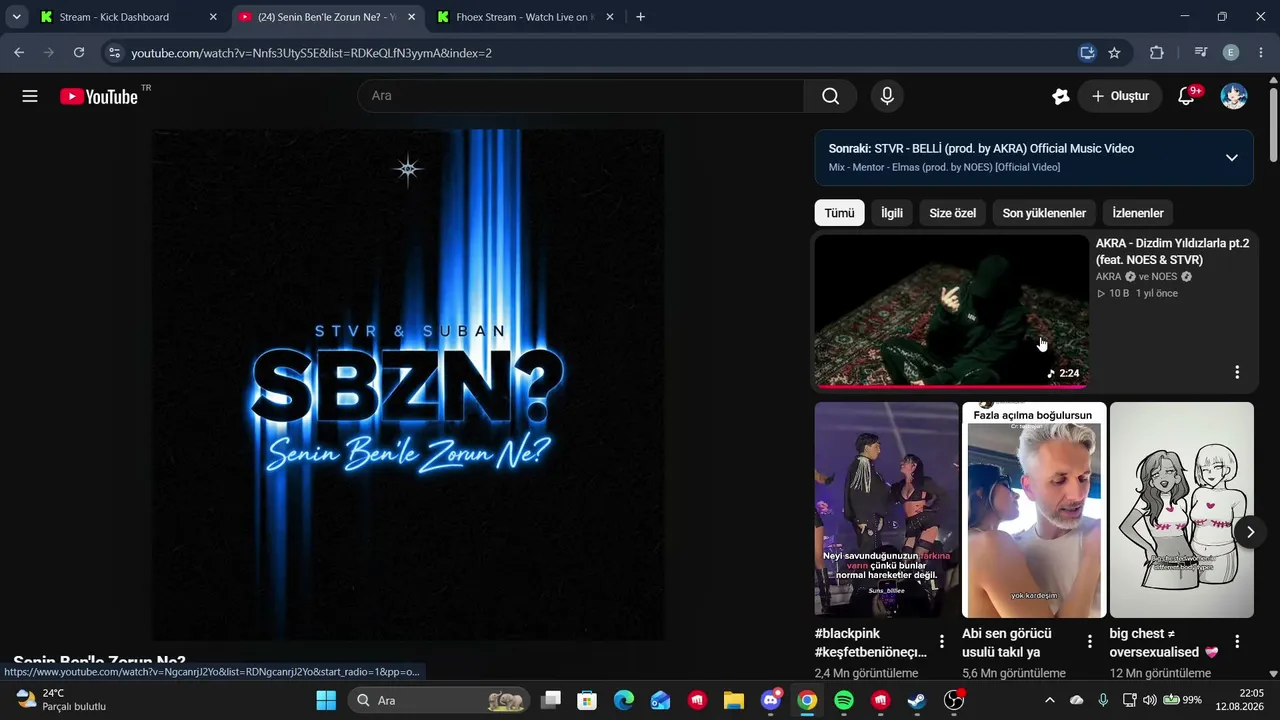The width and height of the screenshot is (1280, 720).
Task: Show next Shorts with the right arrow
Action: click(1250, 532)
